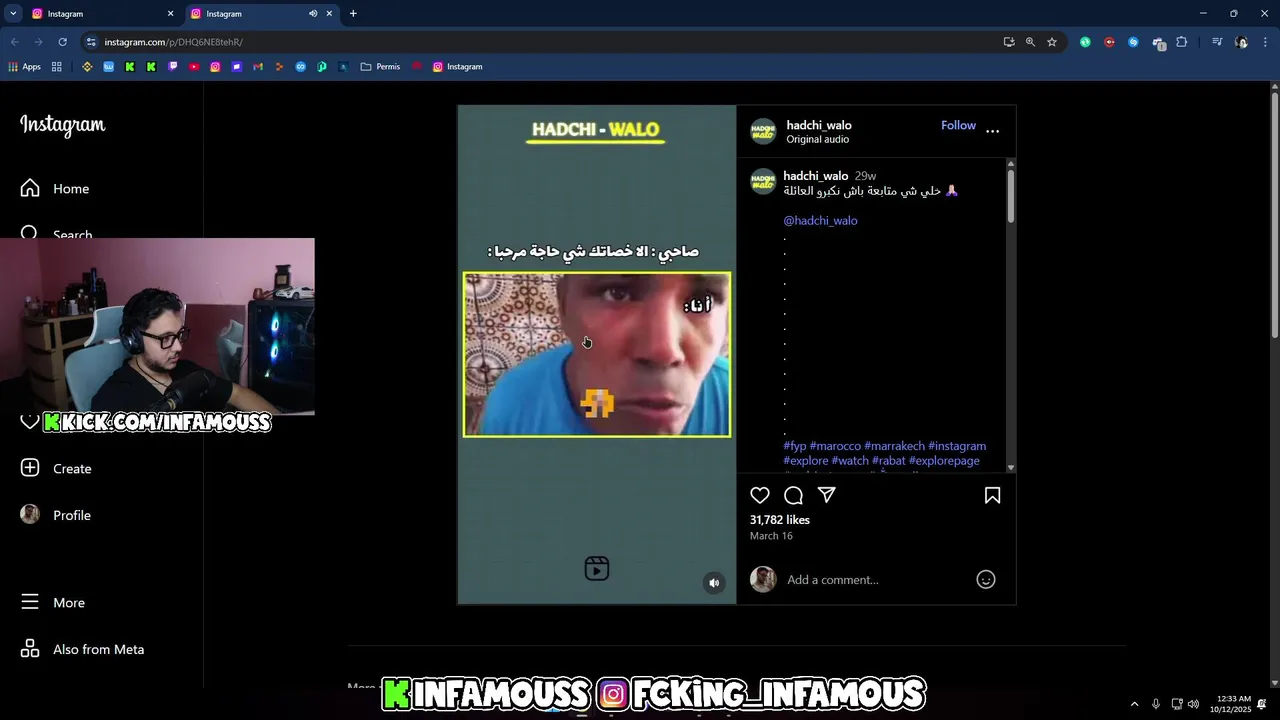Open the Apps bookmark shortcut
Image resolution: width=1280 pixels, height=720 pixels.
(x=25, y=67)
